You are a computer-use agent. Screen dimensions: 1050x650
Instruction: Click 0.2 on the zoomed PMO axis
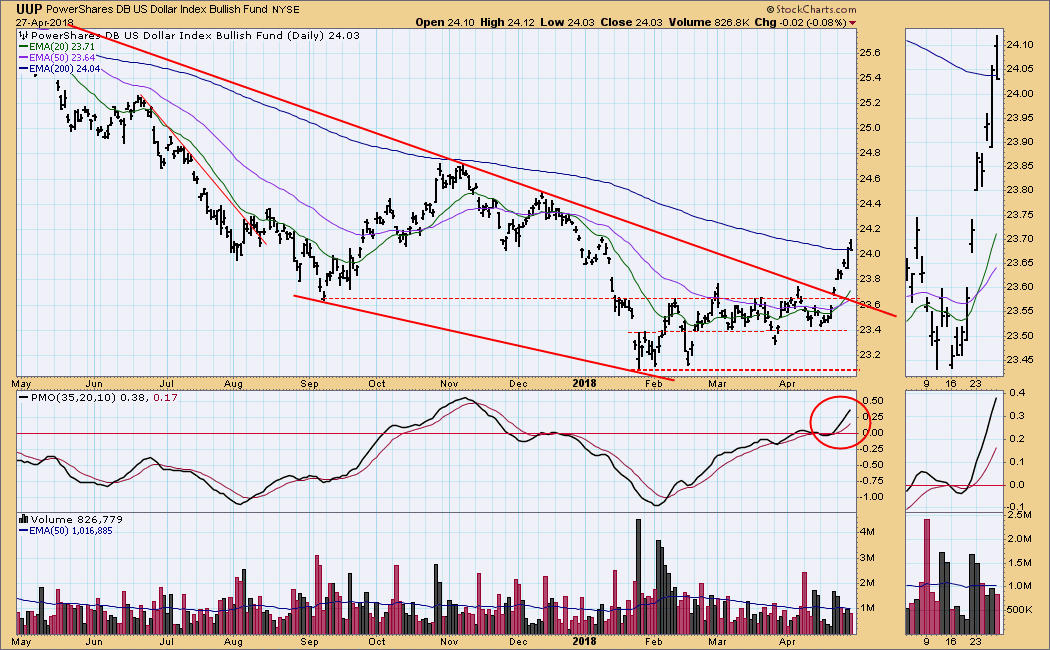pos(1017,439)
